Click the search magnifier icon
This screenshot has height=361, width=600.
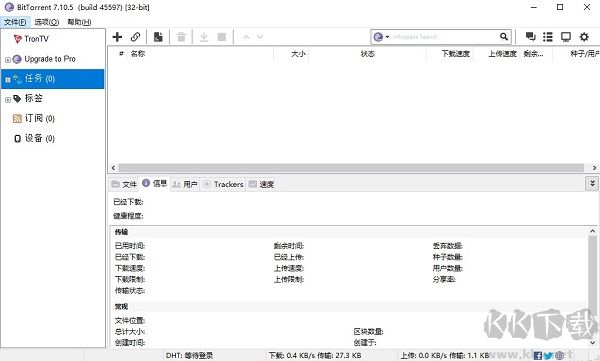pyautogui.click(x=504, y=37)
